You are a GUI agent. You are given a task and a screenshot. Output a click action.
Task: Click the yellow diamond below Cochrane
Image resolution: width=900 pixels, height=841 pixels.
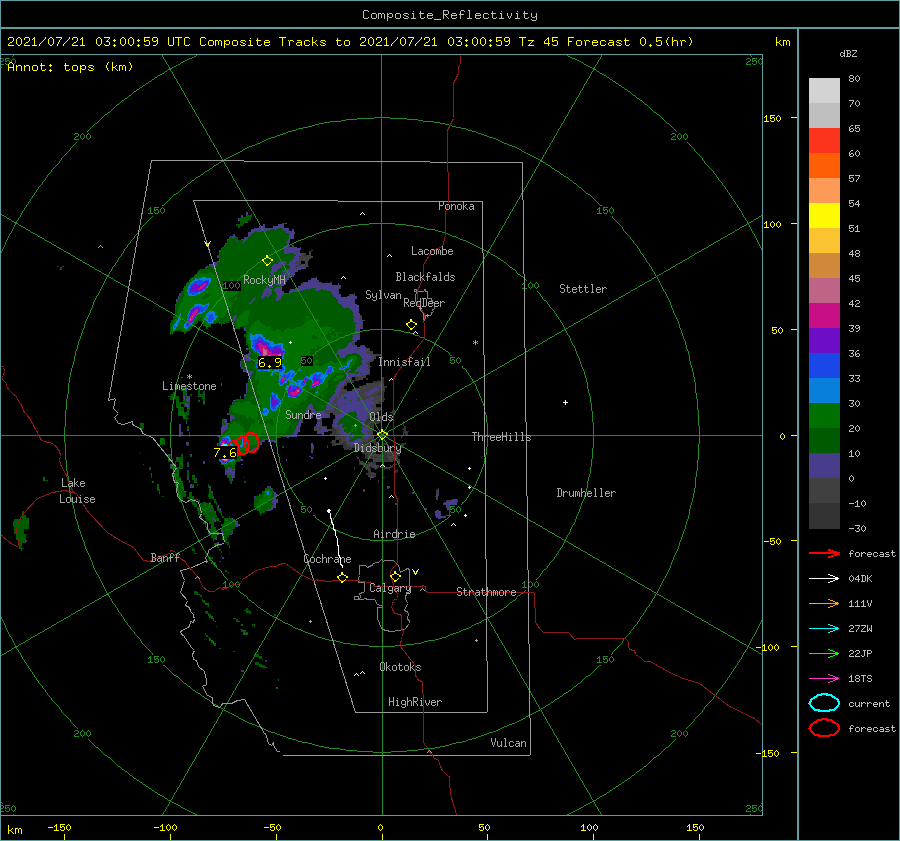343,578
